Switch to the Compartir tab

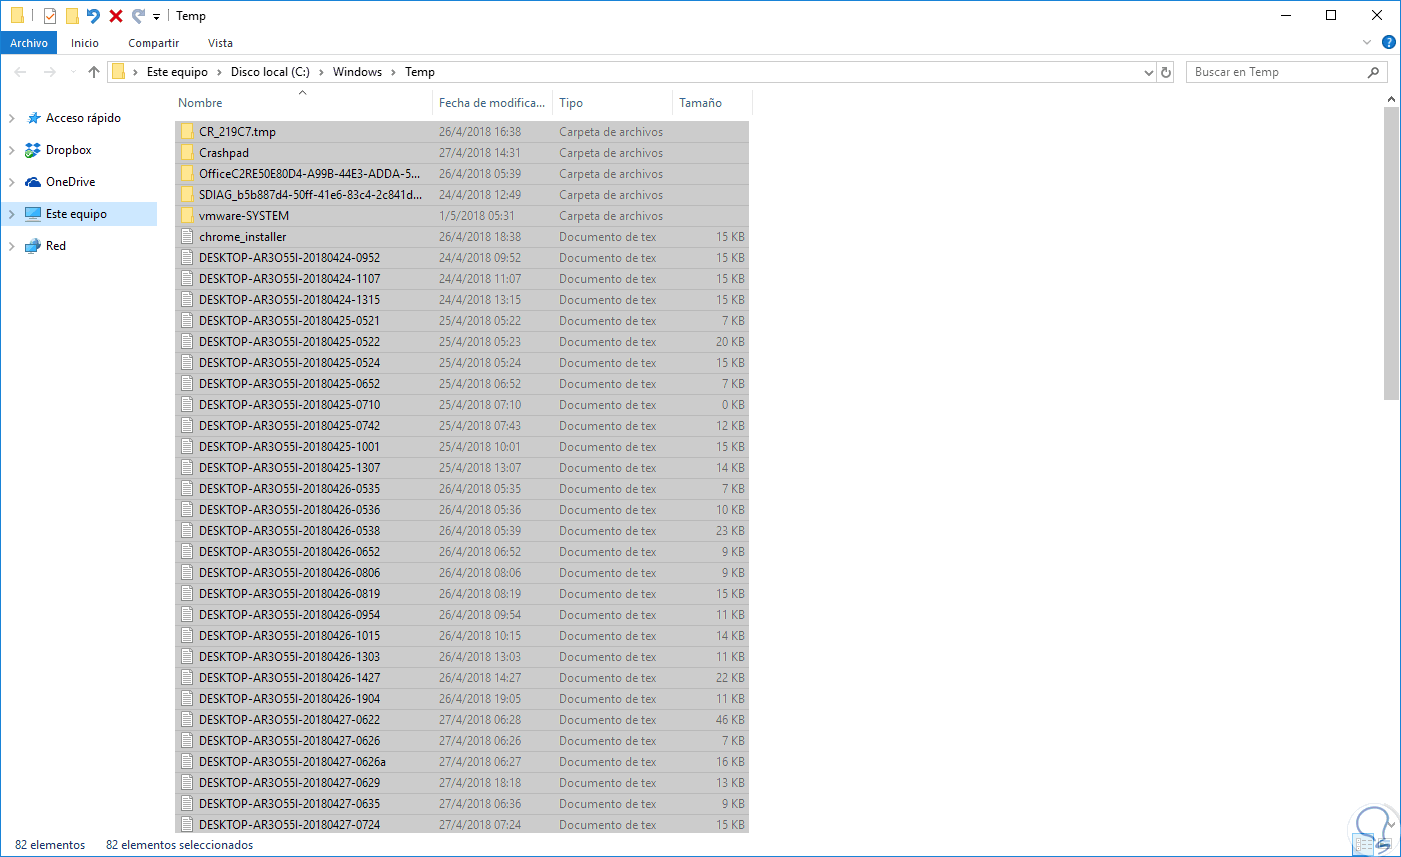coord(153,43)
